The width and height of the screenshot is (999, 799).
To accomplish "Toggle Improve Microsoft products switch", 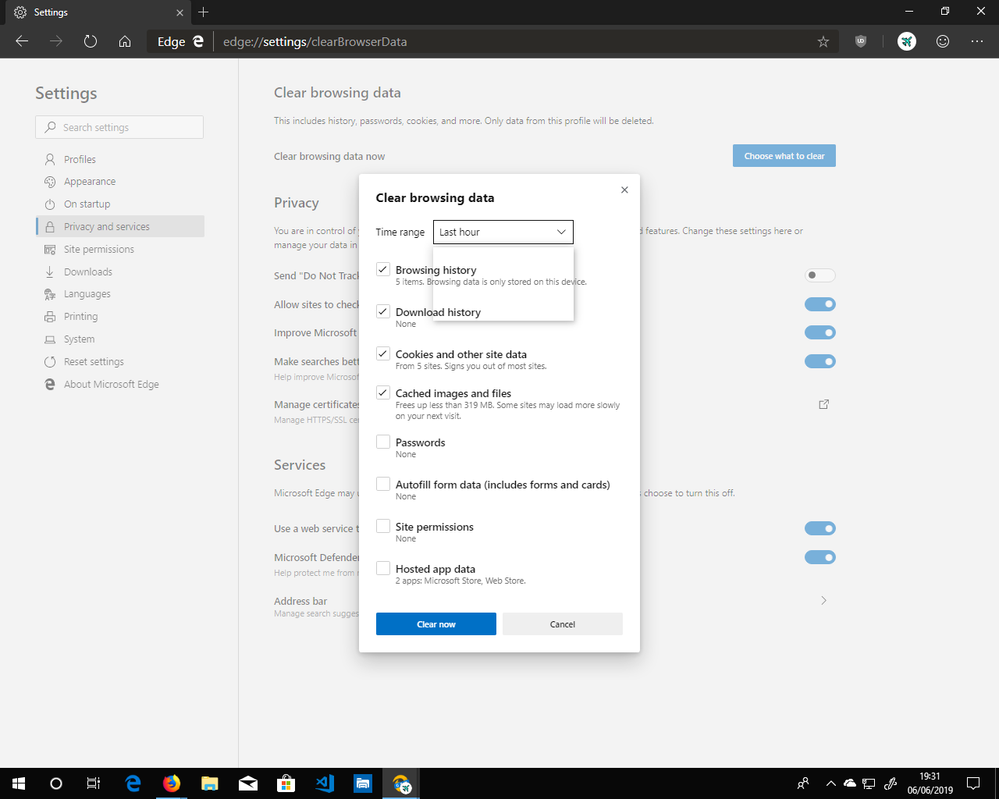I will [820, 332].
